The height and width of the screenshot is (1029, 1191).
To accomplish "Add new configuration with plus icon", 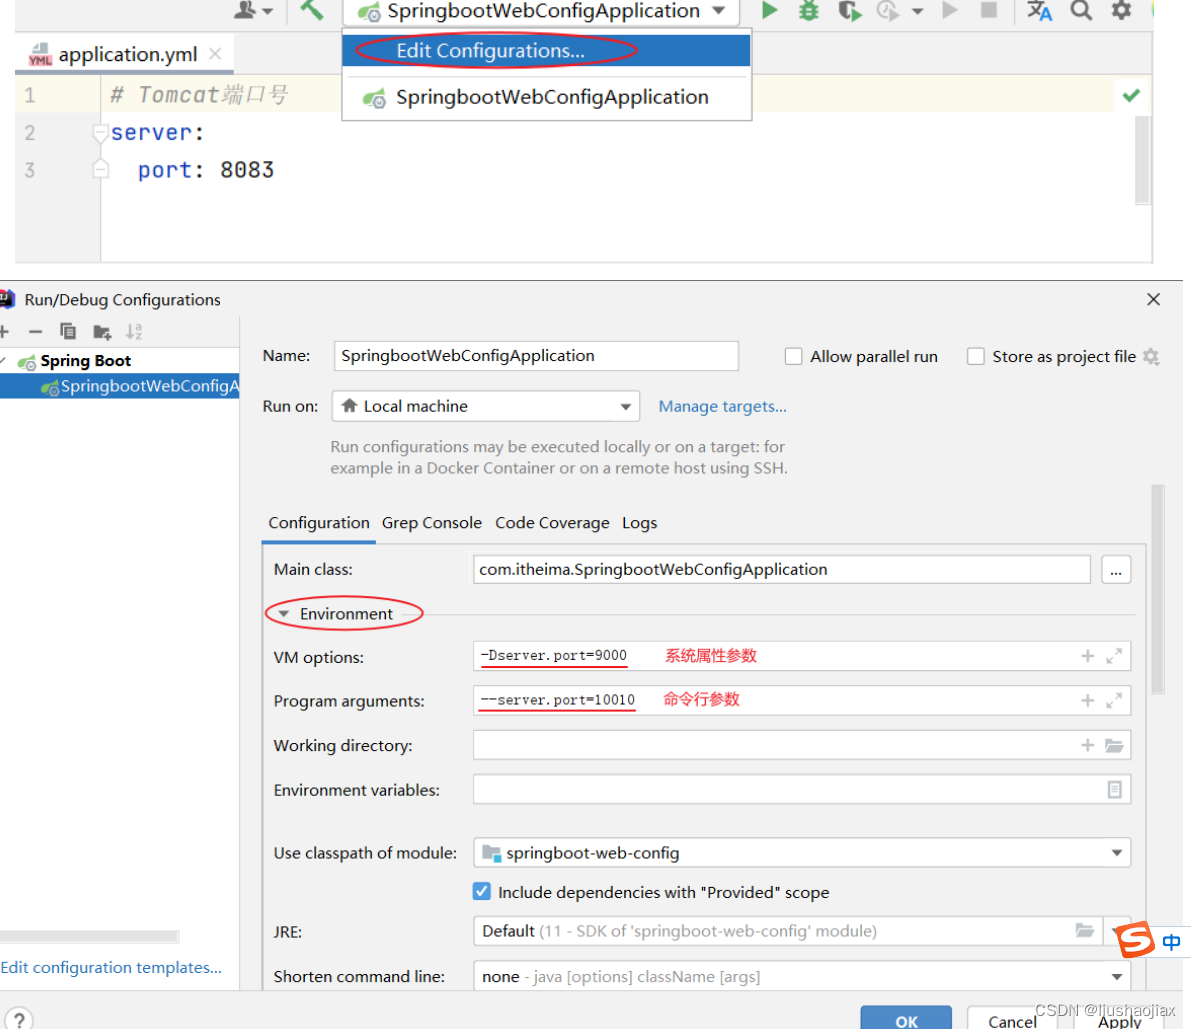I will [4, 332].
